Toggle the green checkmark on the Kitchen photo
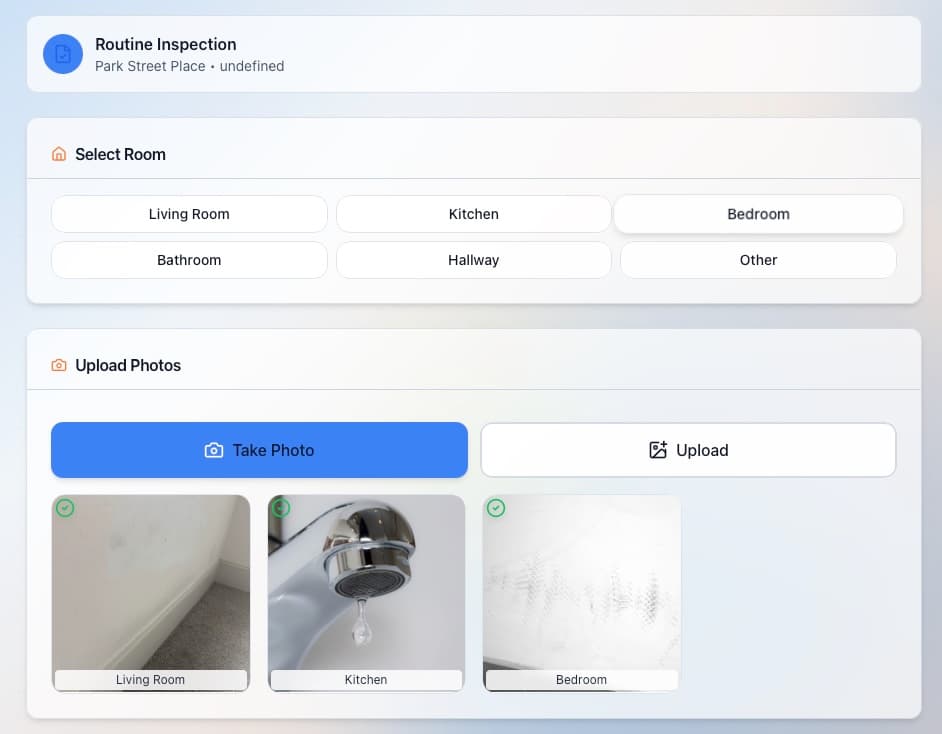Image resolution: width=942 pixels, height=734 pixels. pyautogui.click(x=280, y=508)
